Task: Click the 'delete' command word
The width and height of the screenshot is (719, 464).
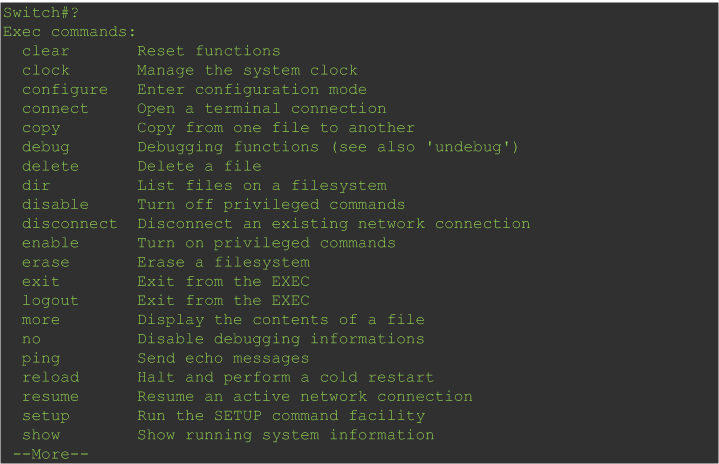Action: (50, 166)
